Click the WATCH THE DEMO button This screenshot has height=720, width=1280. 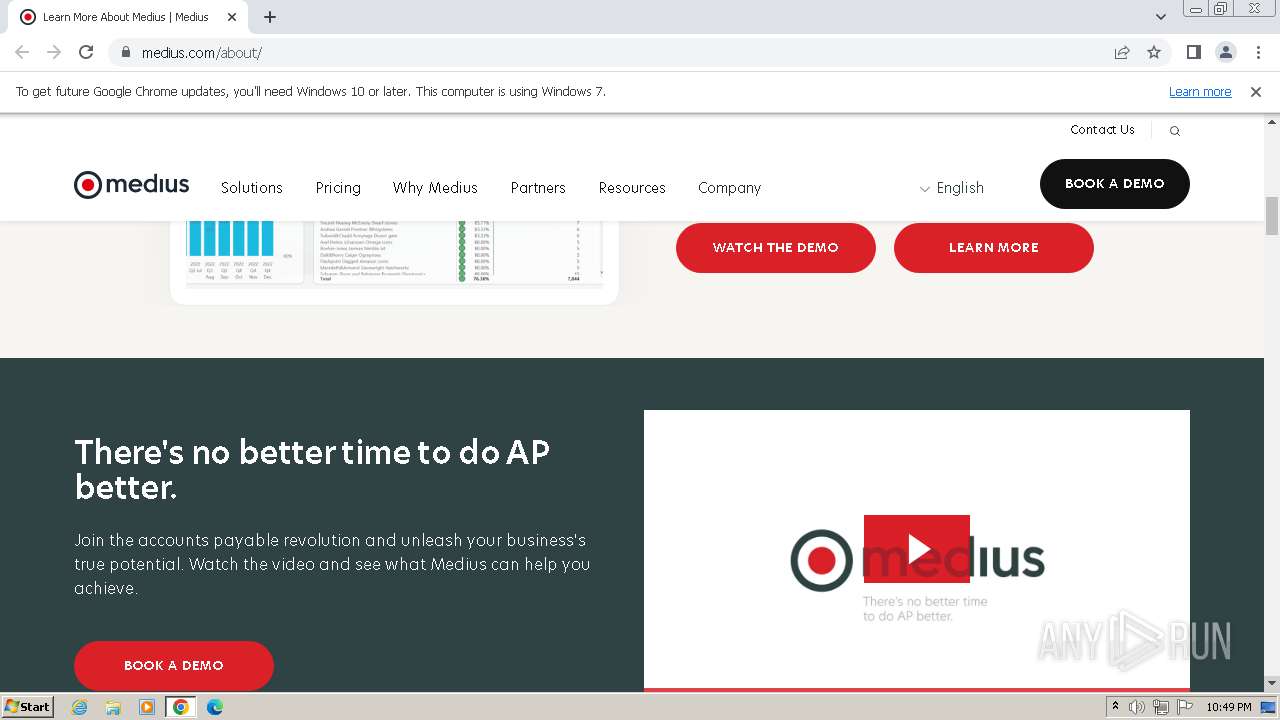tap(776, 247)
